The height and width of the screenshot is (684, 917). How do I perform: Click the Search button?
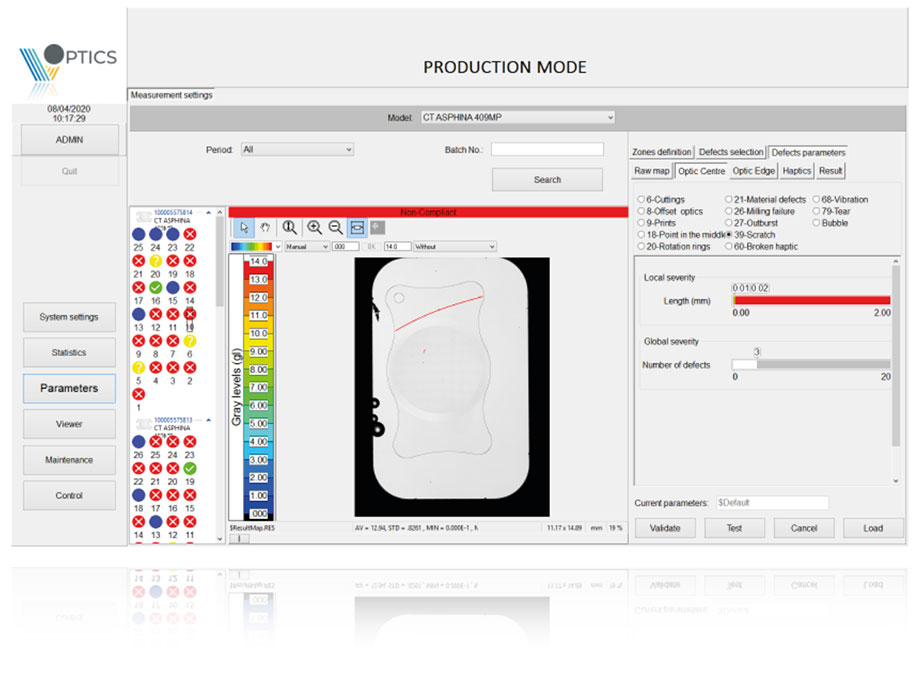pyautogui.click(x=547, y=180)
